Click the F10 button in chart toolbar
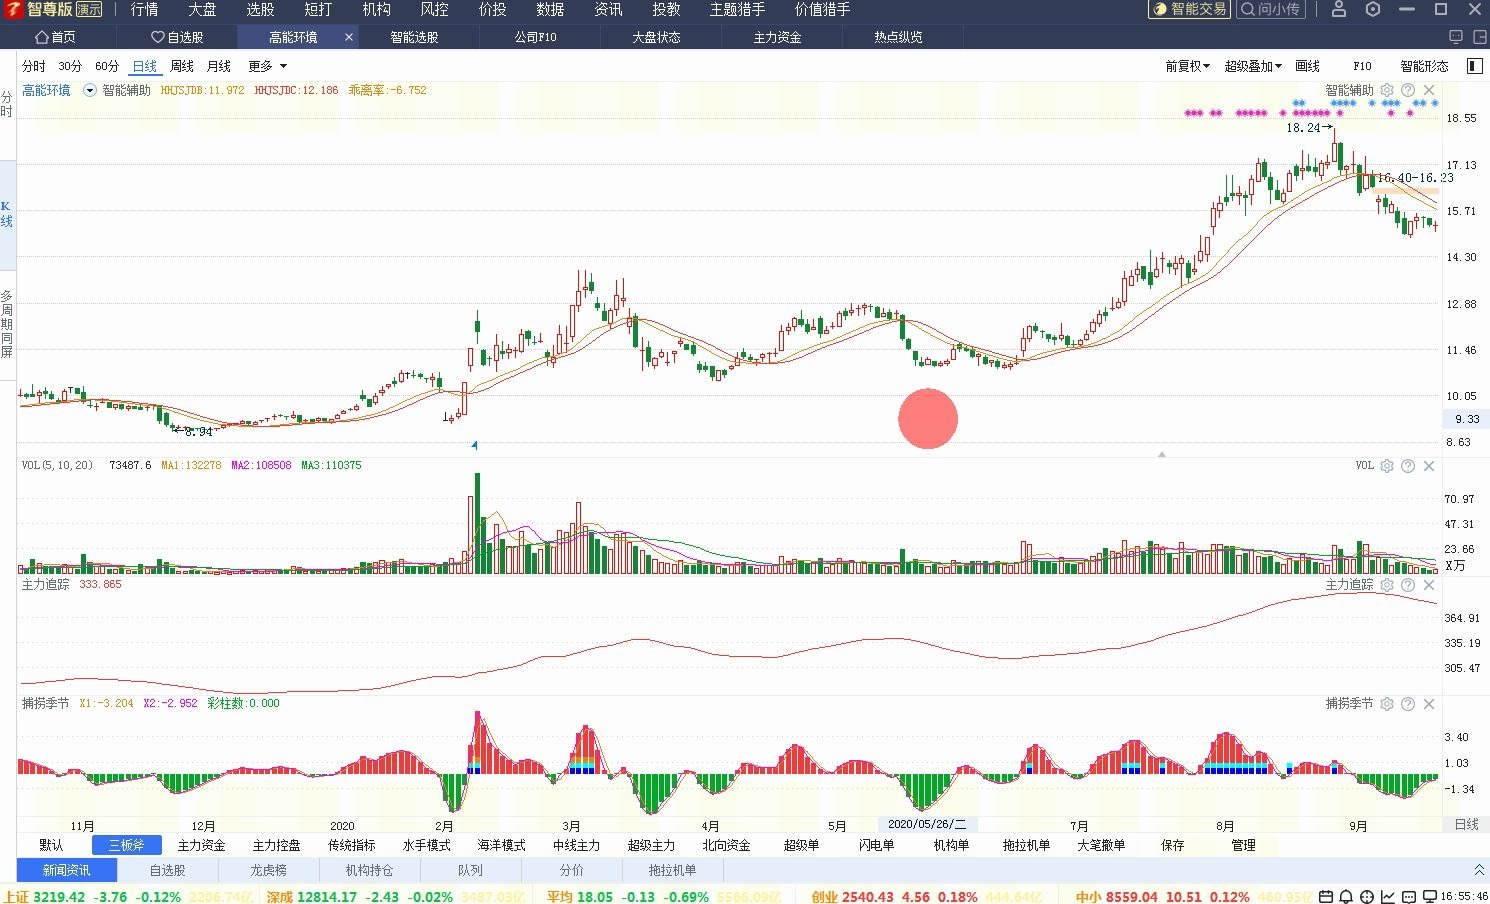The image size is (1490, 904). tap(1362, 66)
